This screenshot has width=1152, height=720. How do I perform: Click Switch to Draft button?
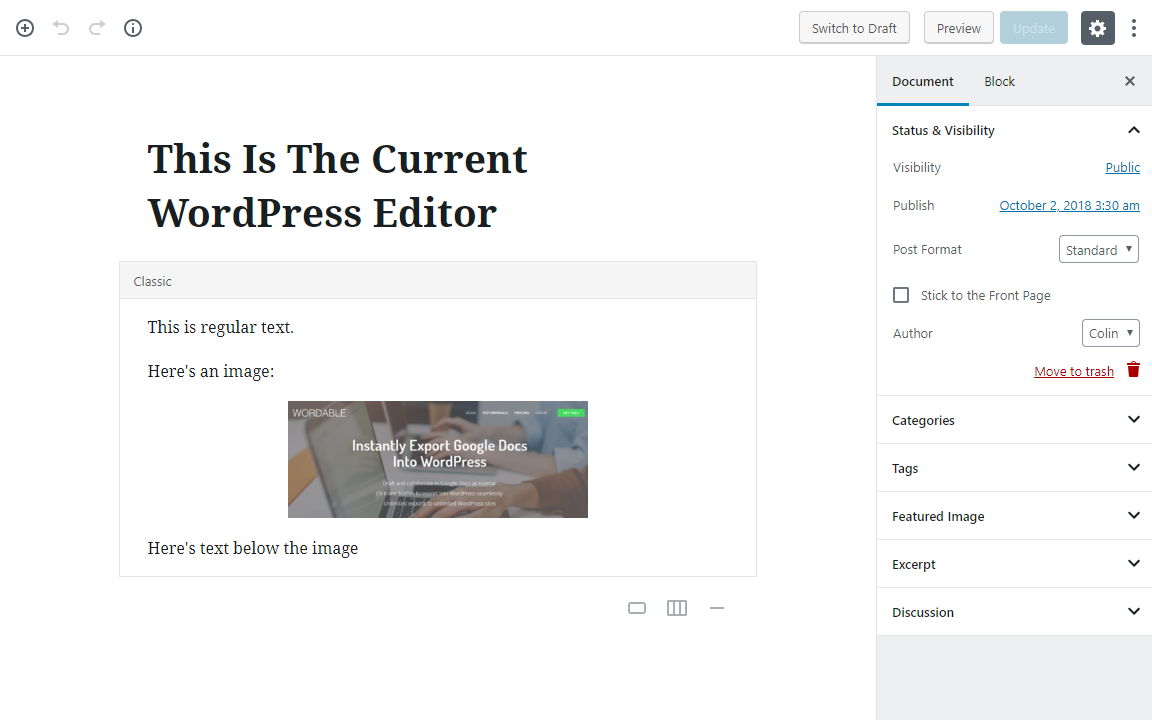854,28
